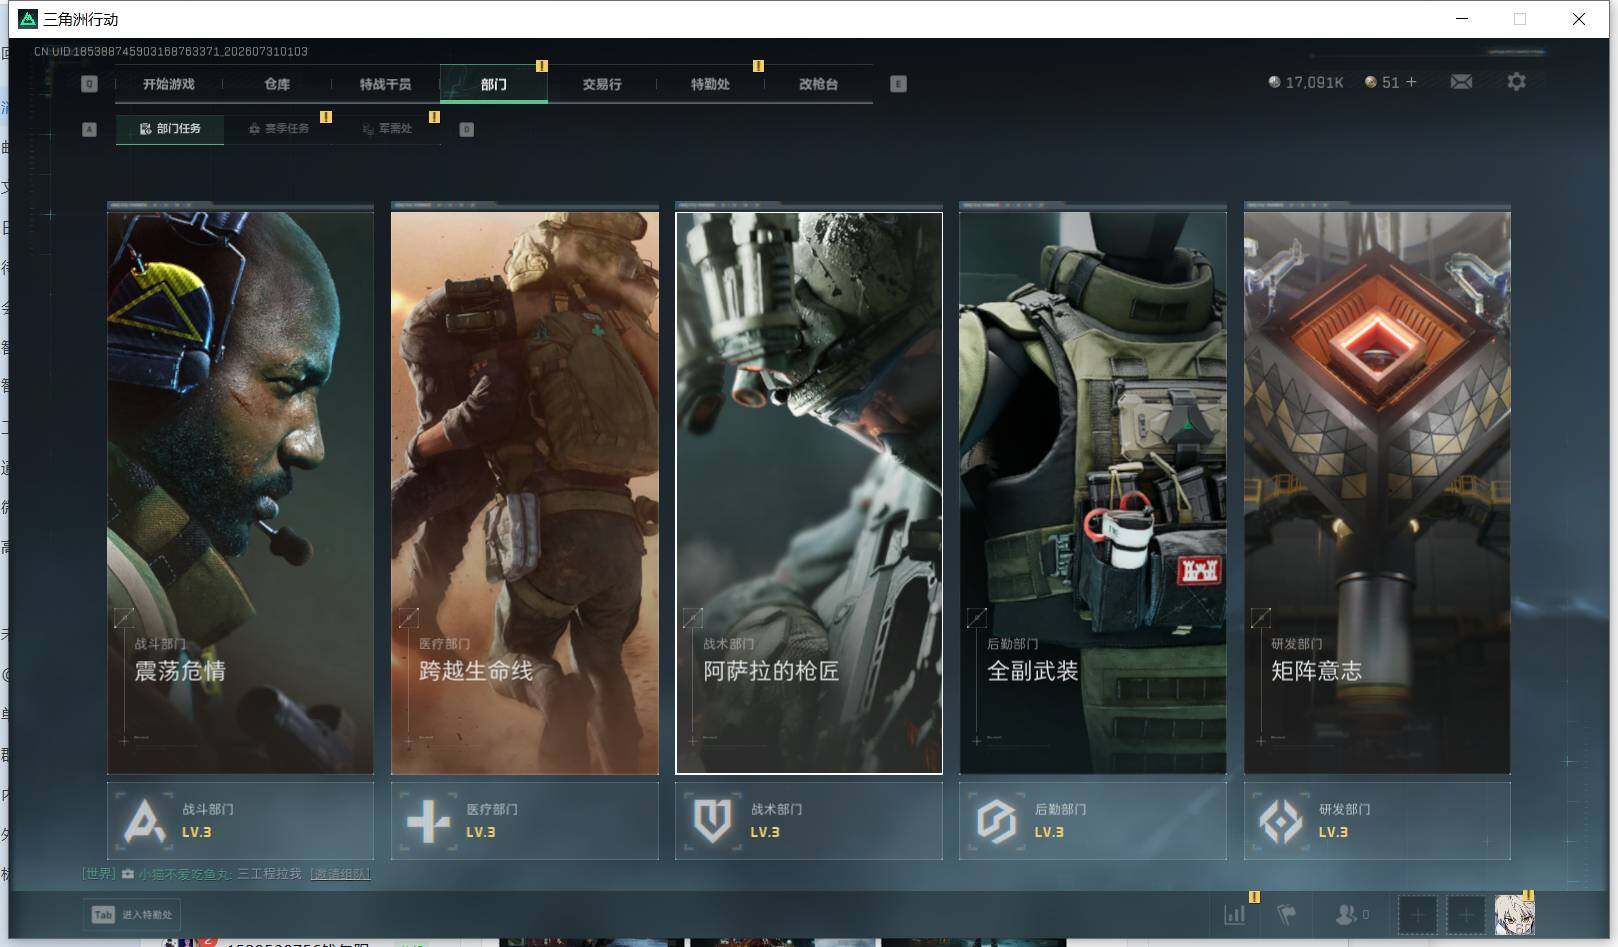1618x947 pixels.
Task: Click the second empty teammate slot
Action: (1466, 915)
